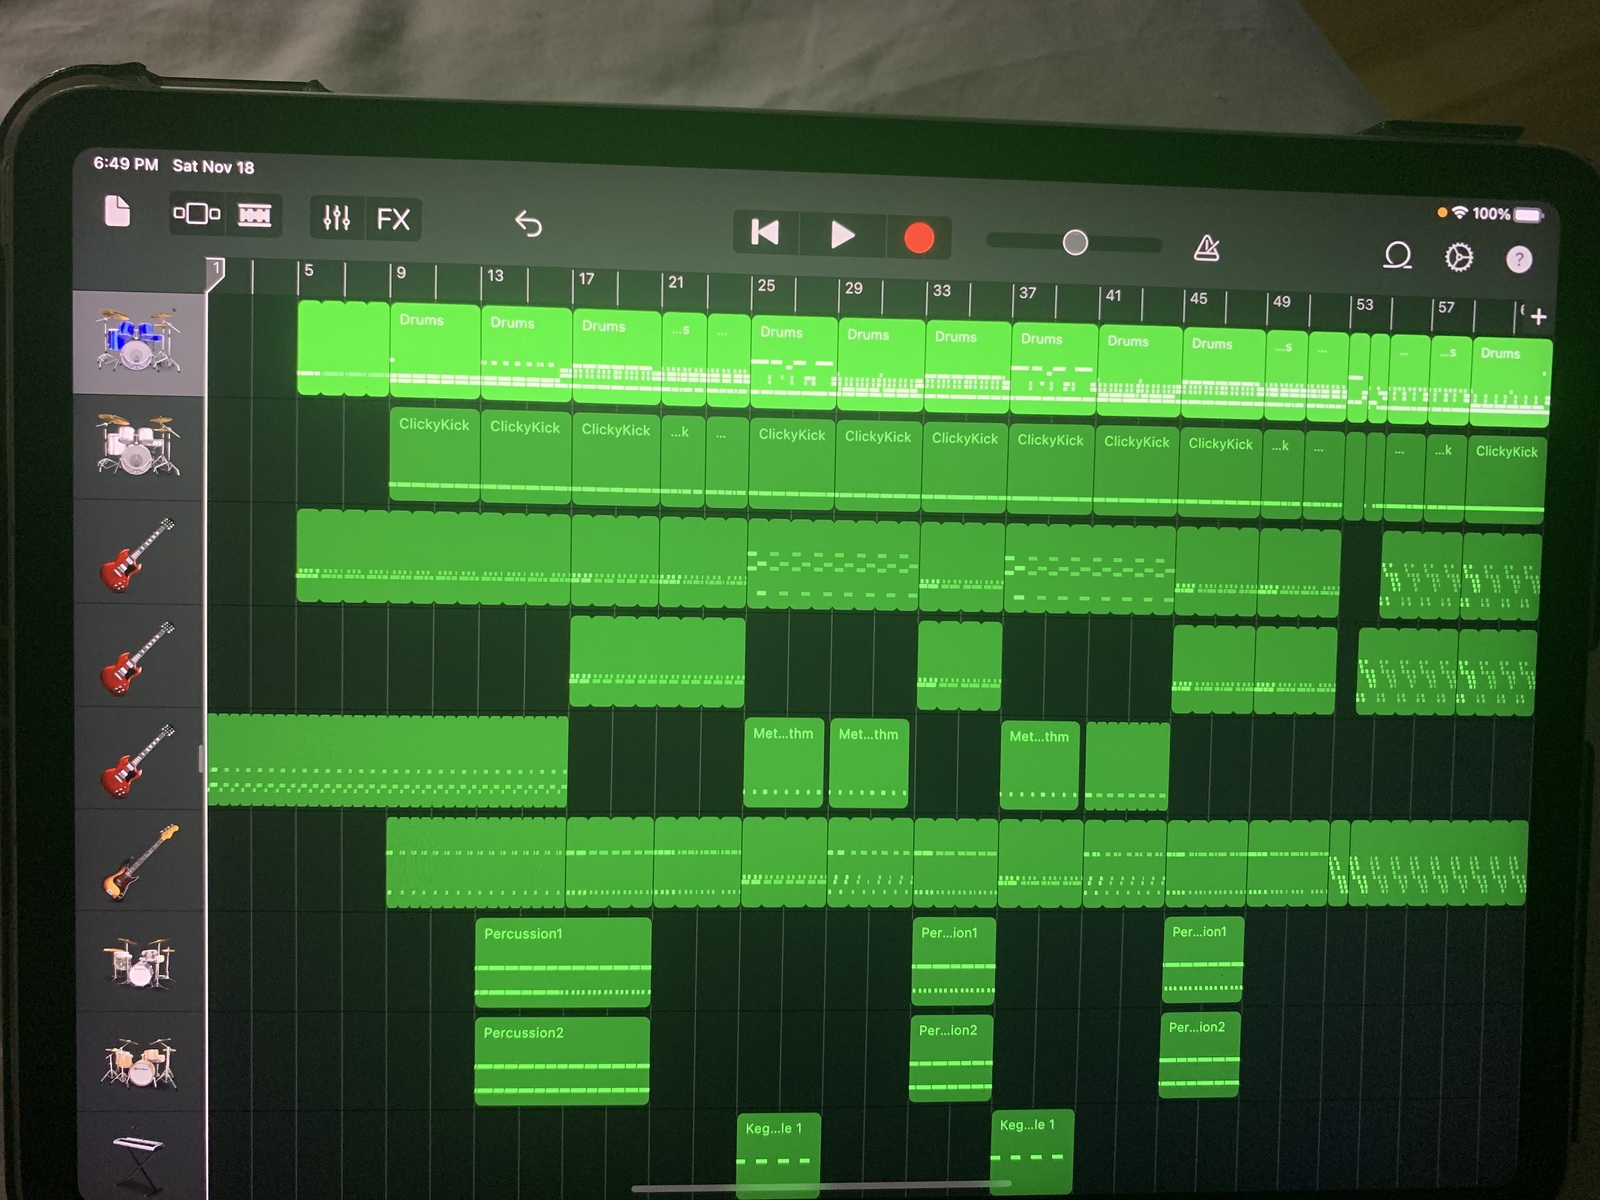Tap bar 9 on the ruler
Viewport: 1600px width, 1200px height.
[401, 272]
